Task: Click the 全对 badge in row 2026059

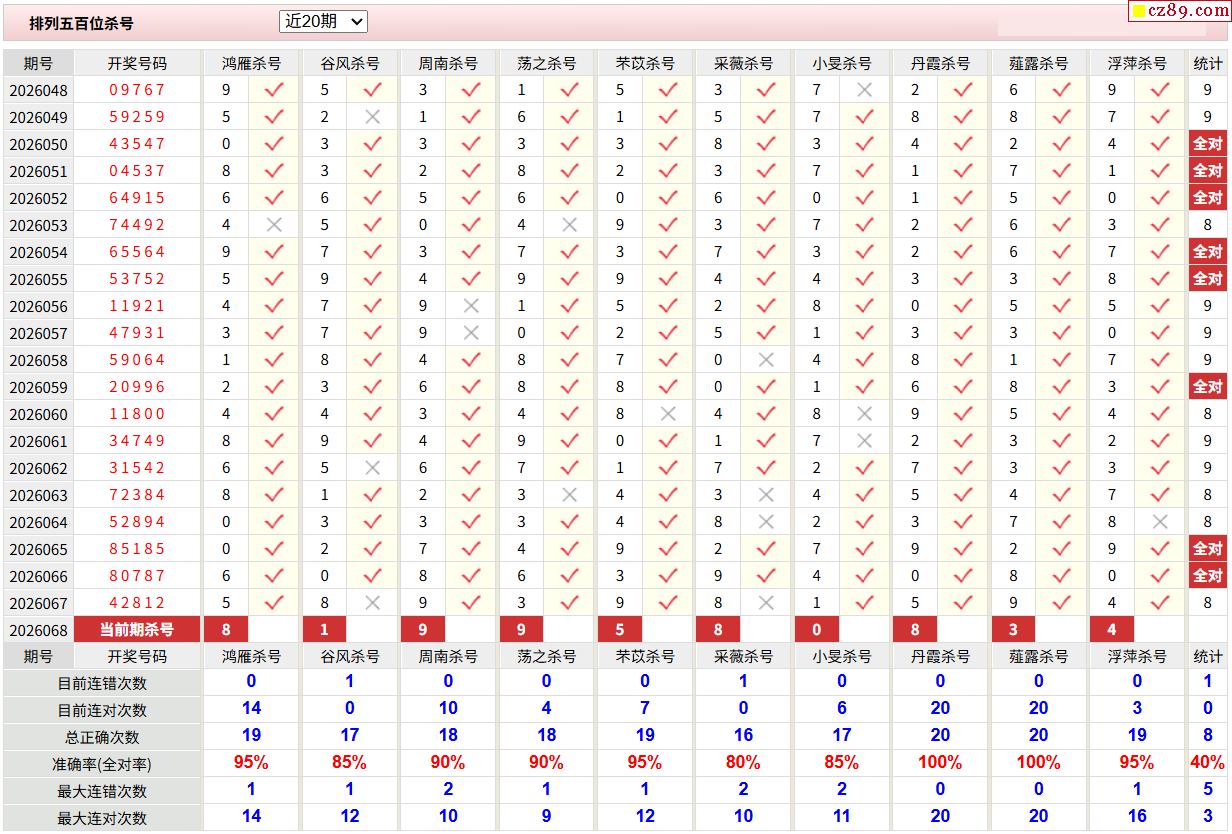Action: coord(1208,386)
